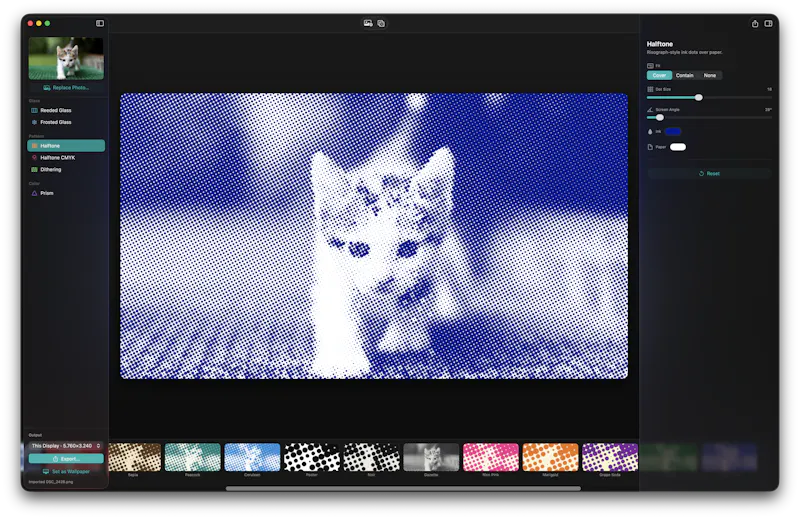Set Fit mode to Cover
800x519 pixels.
tap(659, 76)
